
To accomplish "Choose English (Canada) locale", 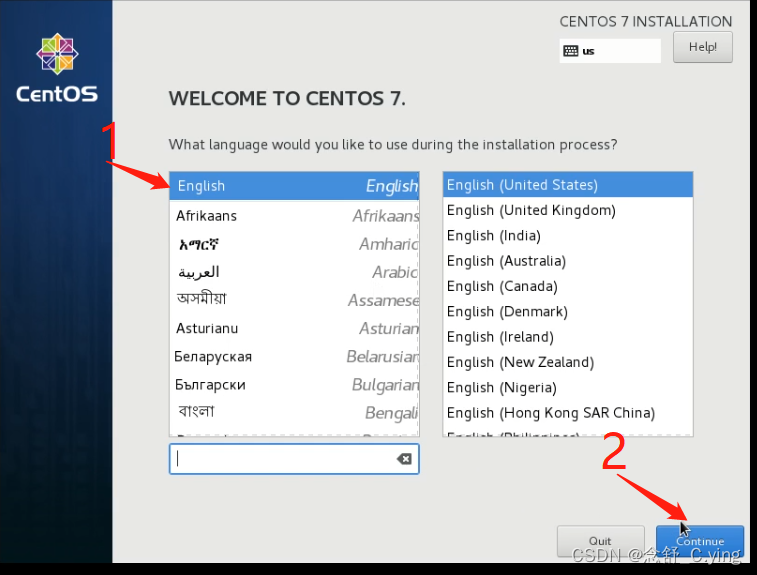I will 568,286.
